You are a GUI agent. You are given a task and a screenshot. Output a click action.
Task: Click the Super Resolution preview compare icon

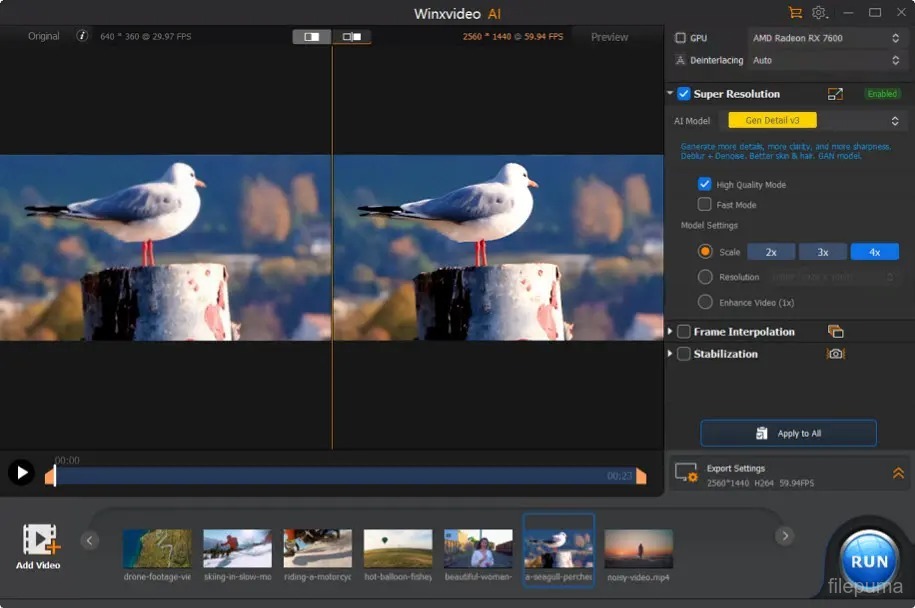tap(835, 94)
